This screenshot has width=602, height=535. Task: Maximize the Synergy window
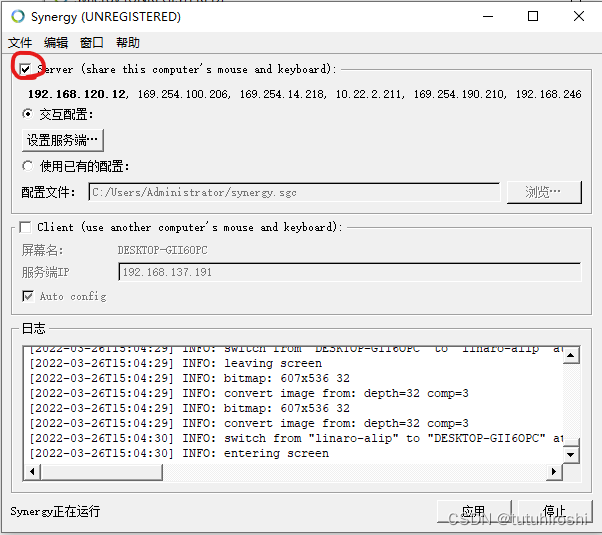[x=533, y=17]
